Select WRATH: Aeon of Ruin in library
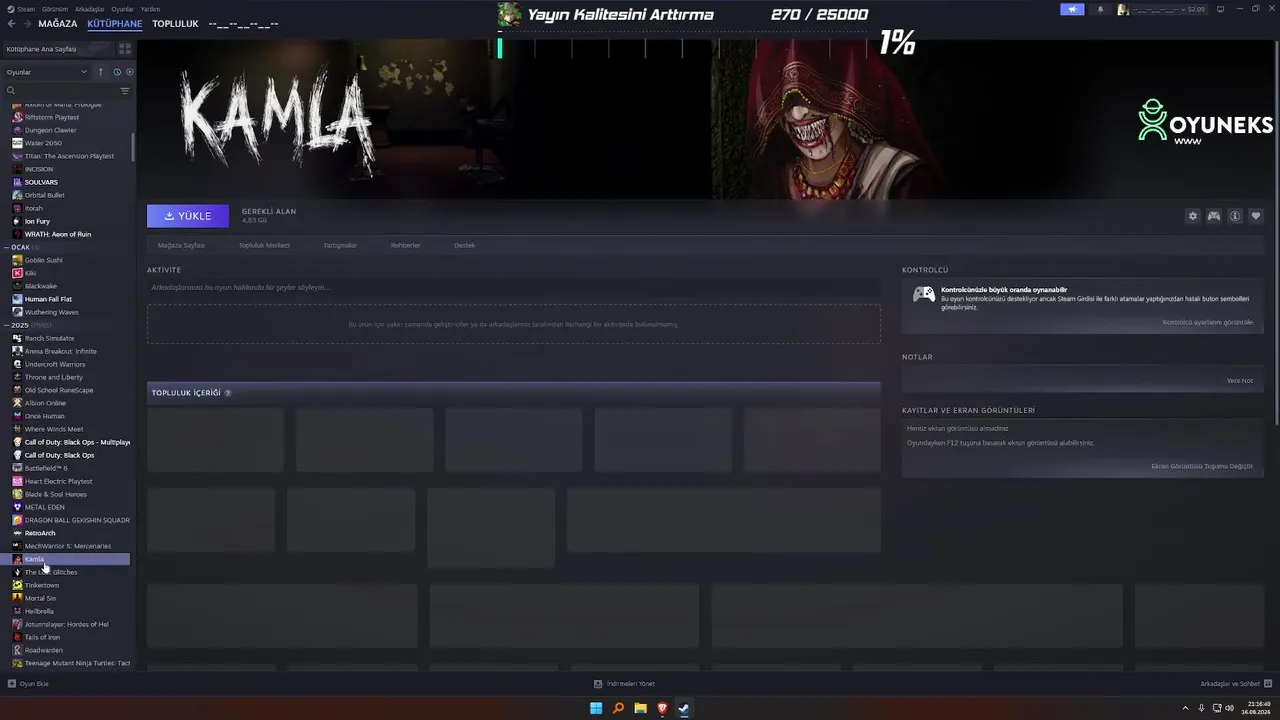Image resolution: width=1280 pixels, height=720 pixels. (x=58, y=234)
